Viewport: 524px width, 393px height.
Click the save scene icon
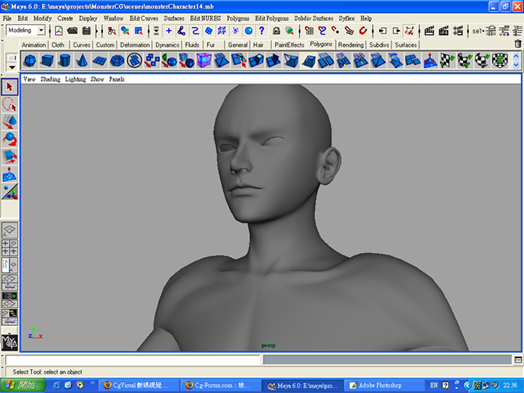[86, 31]
